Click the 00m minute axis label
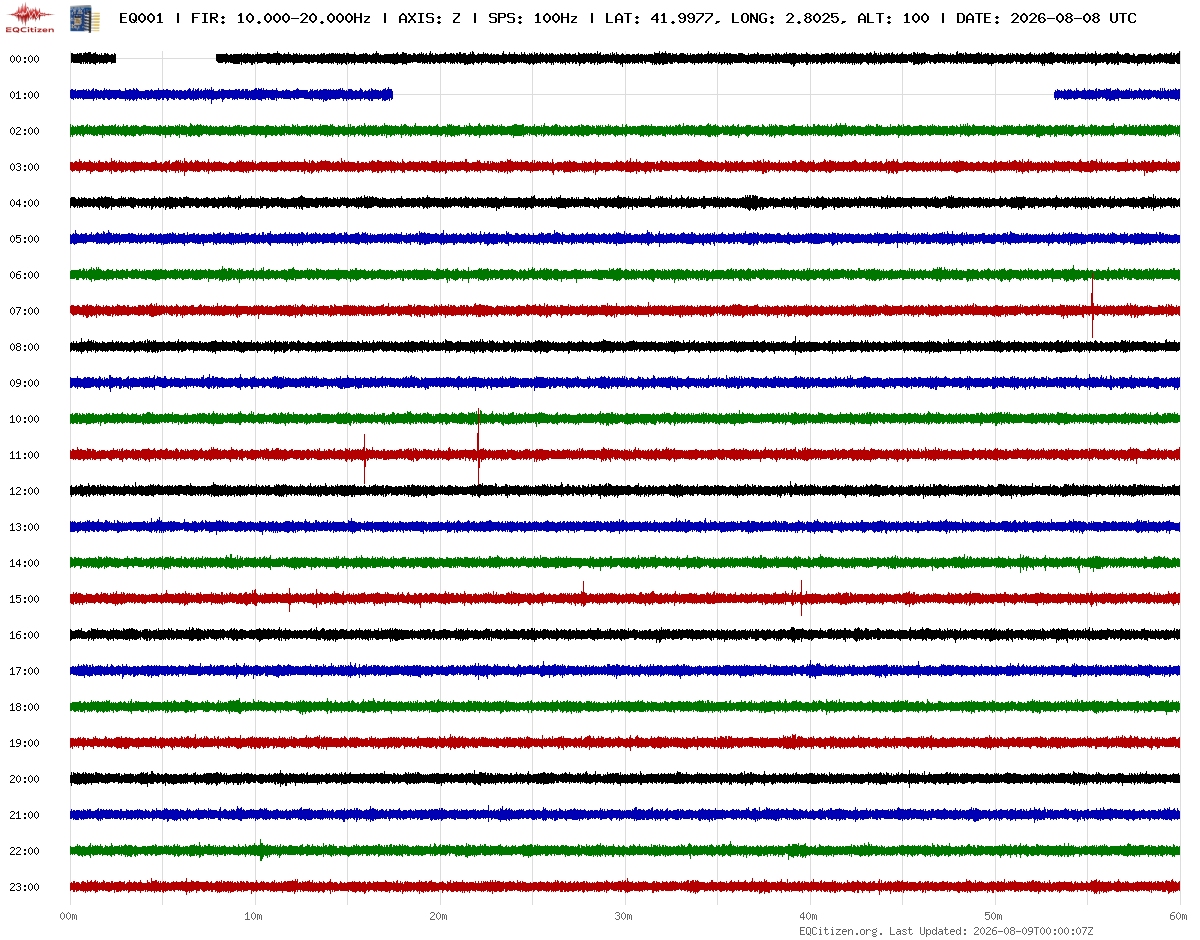This screenshot has width=1200, height=940. coord(69,916)
